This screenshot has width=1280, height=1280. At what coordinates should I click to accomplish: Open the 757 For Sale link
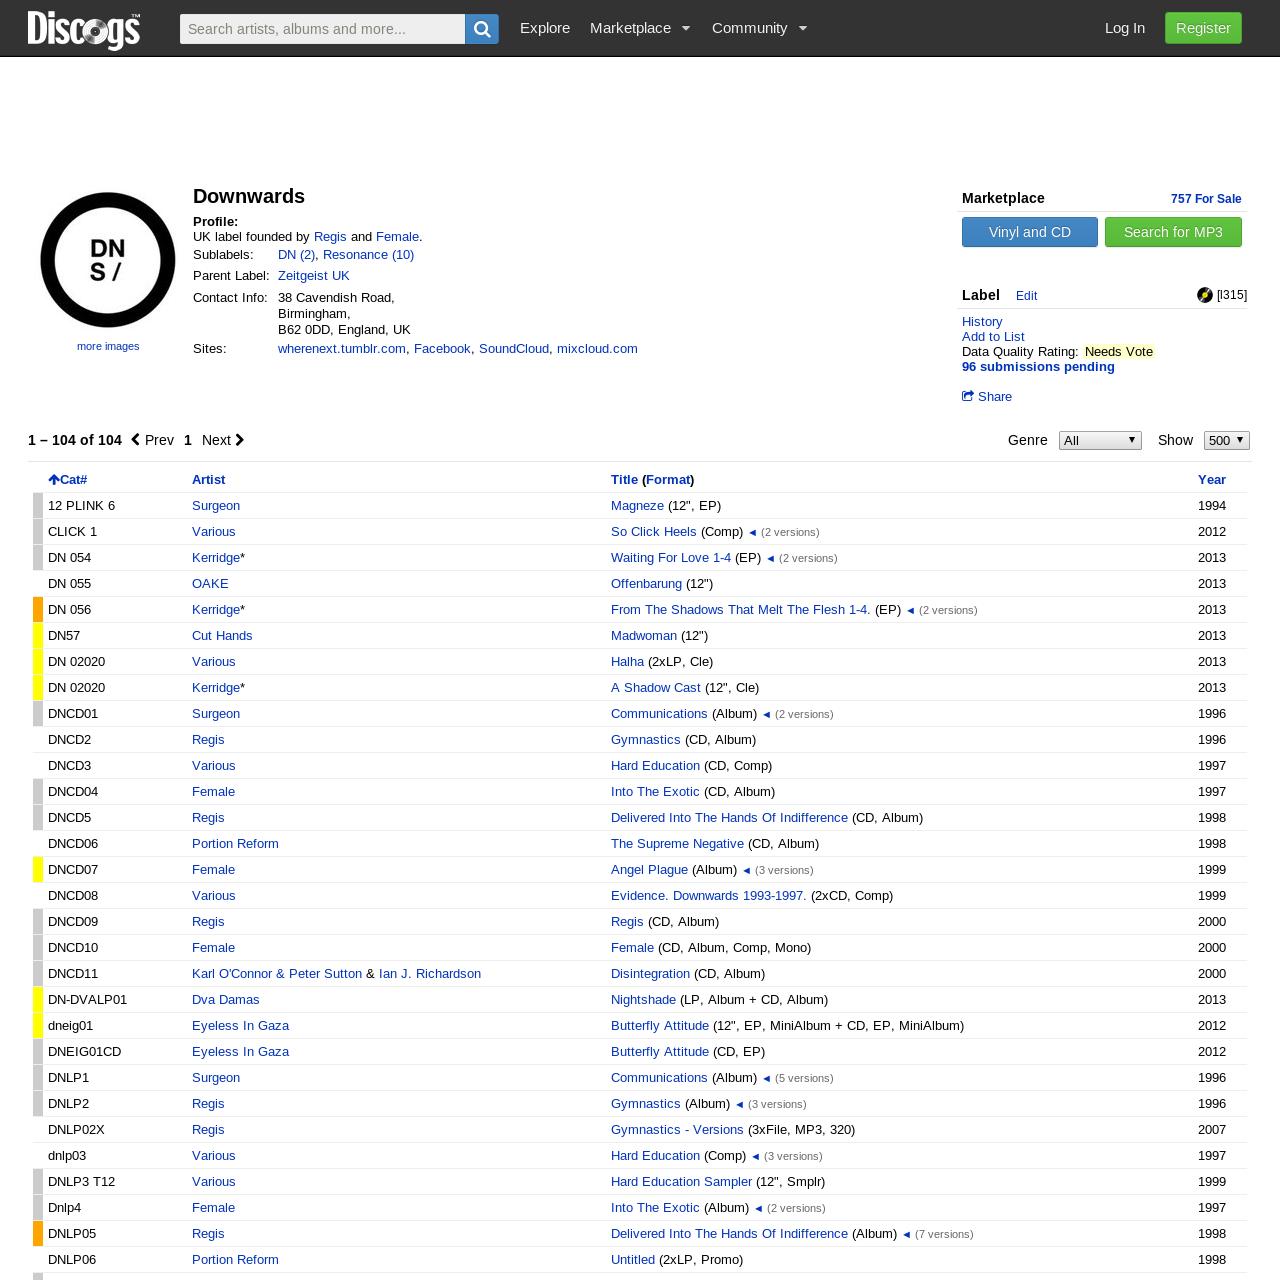1206,199
